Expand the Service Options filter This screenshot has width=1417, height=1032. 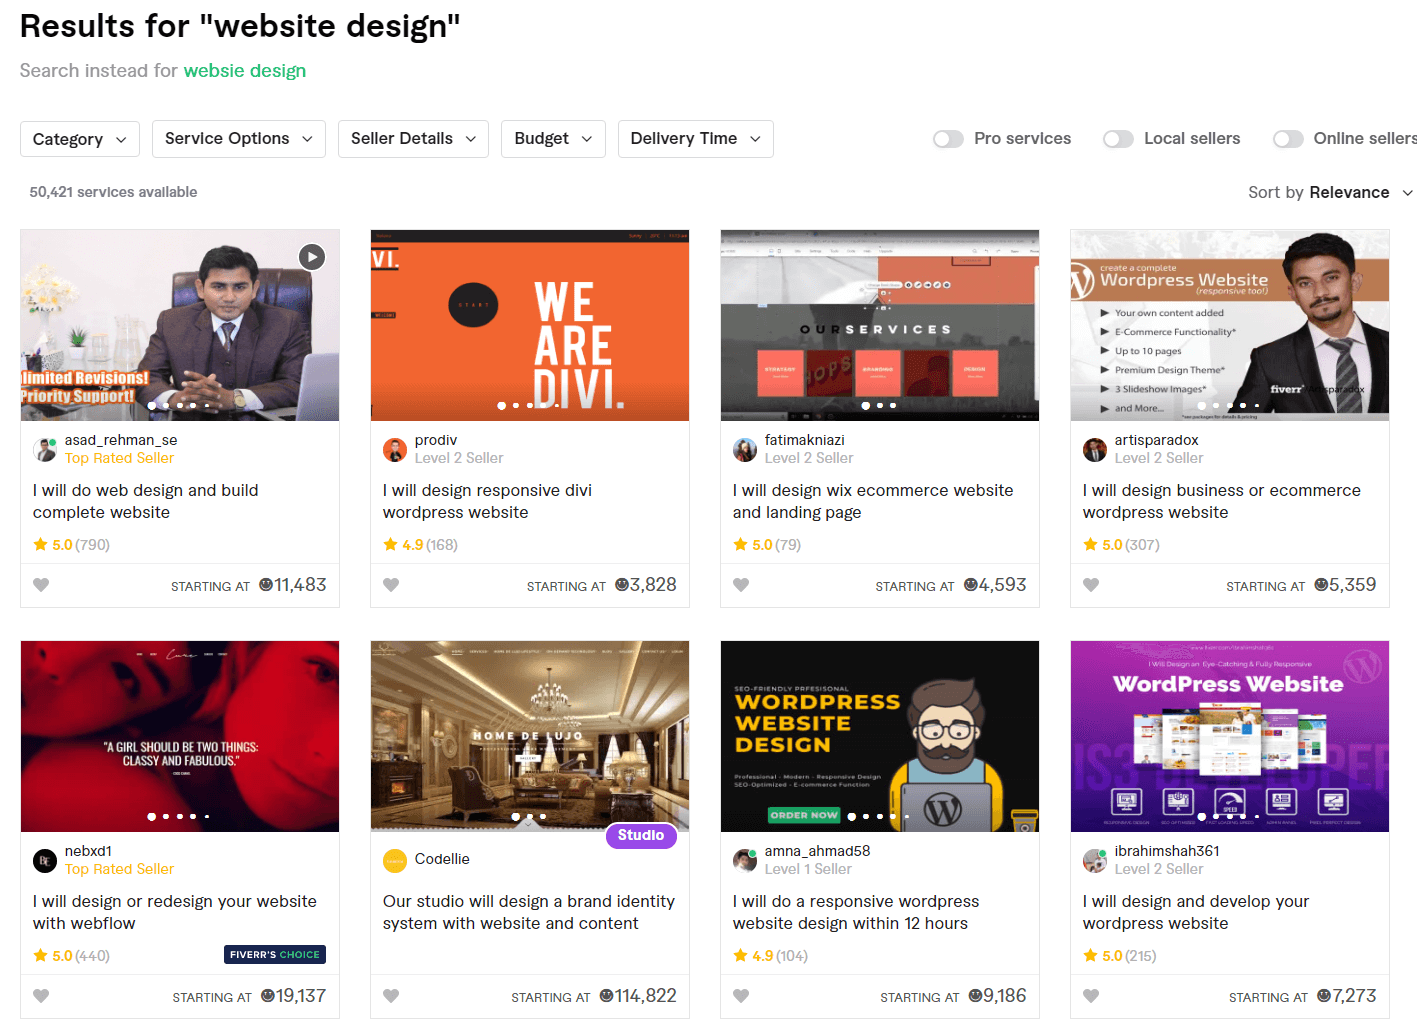pyautogui.click(x=239, y=139)
